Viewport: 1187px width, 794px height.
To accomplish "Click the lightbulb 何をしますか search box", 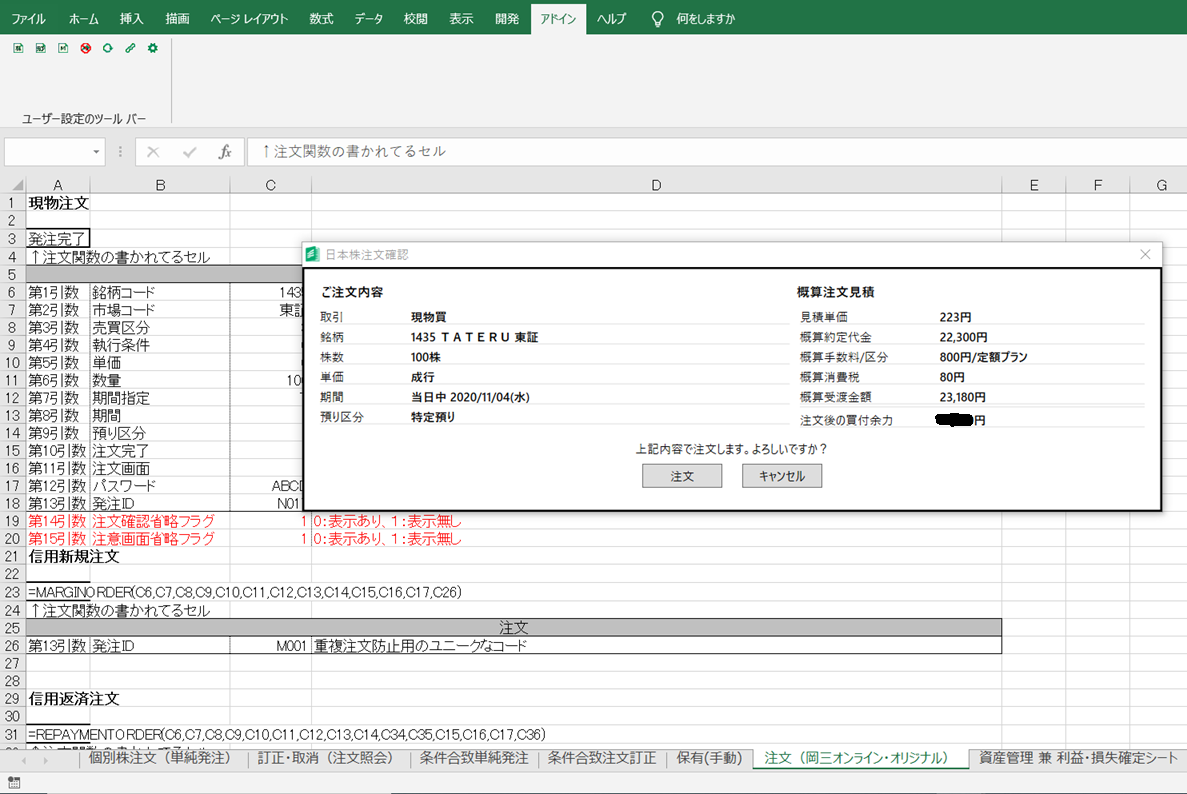I will tap(705, 19).
